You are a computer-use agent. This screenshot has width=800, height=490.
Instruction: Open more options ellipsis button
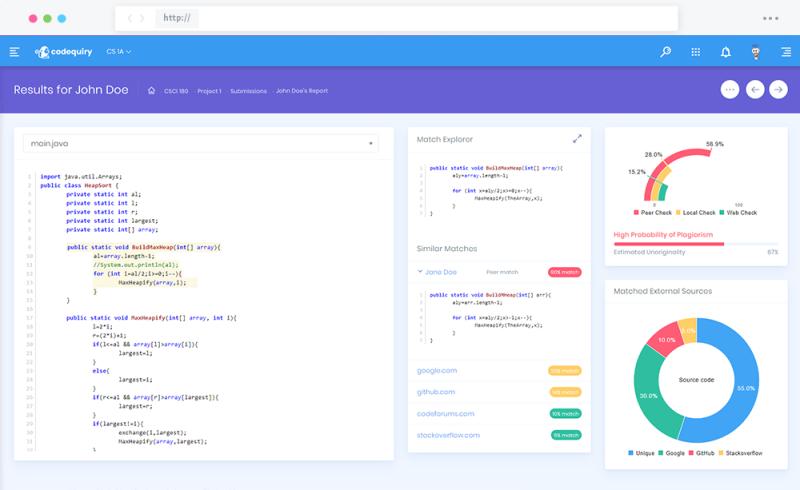click(x=730, y=90)
